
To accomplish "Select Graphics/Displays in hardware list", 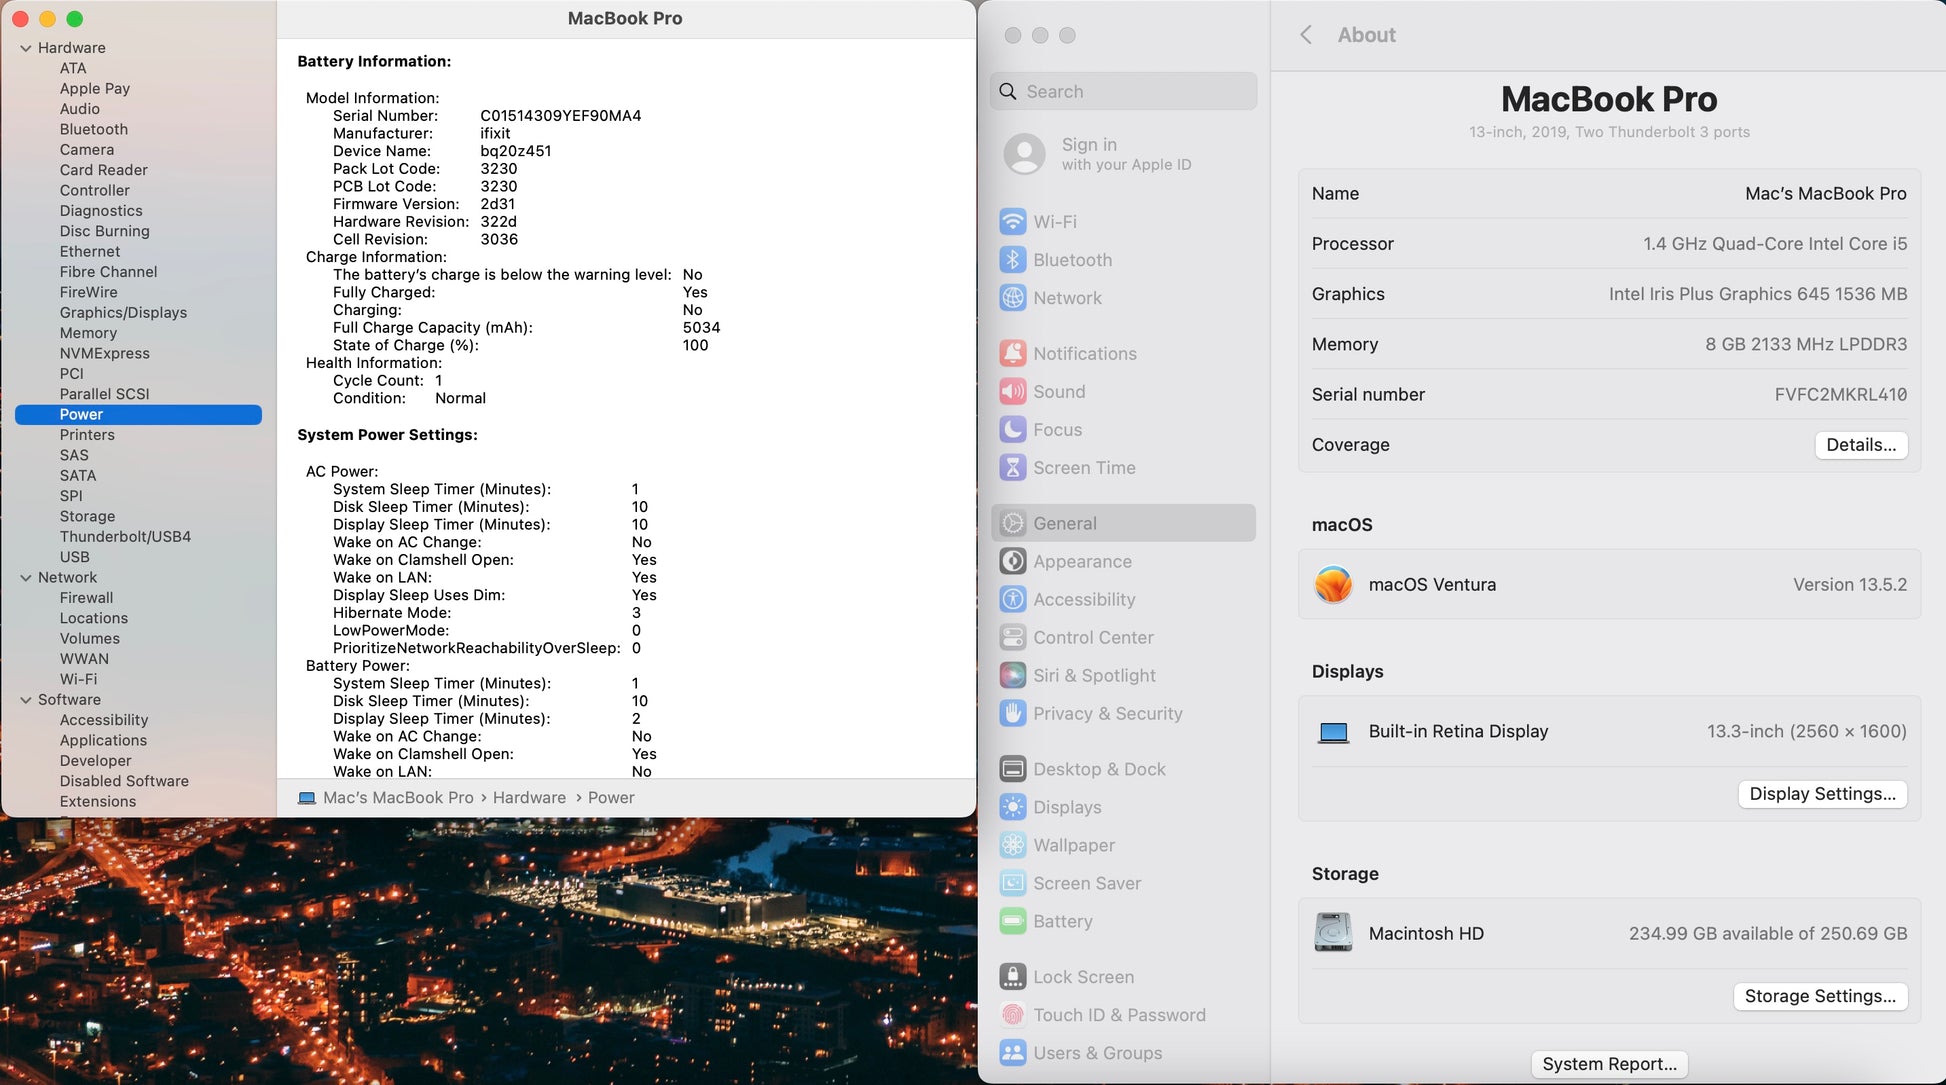I will [x=123, y=312].
